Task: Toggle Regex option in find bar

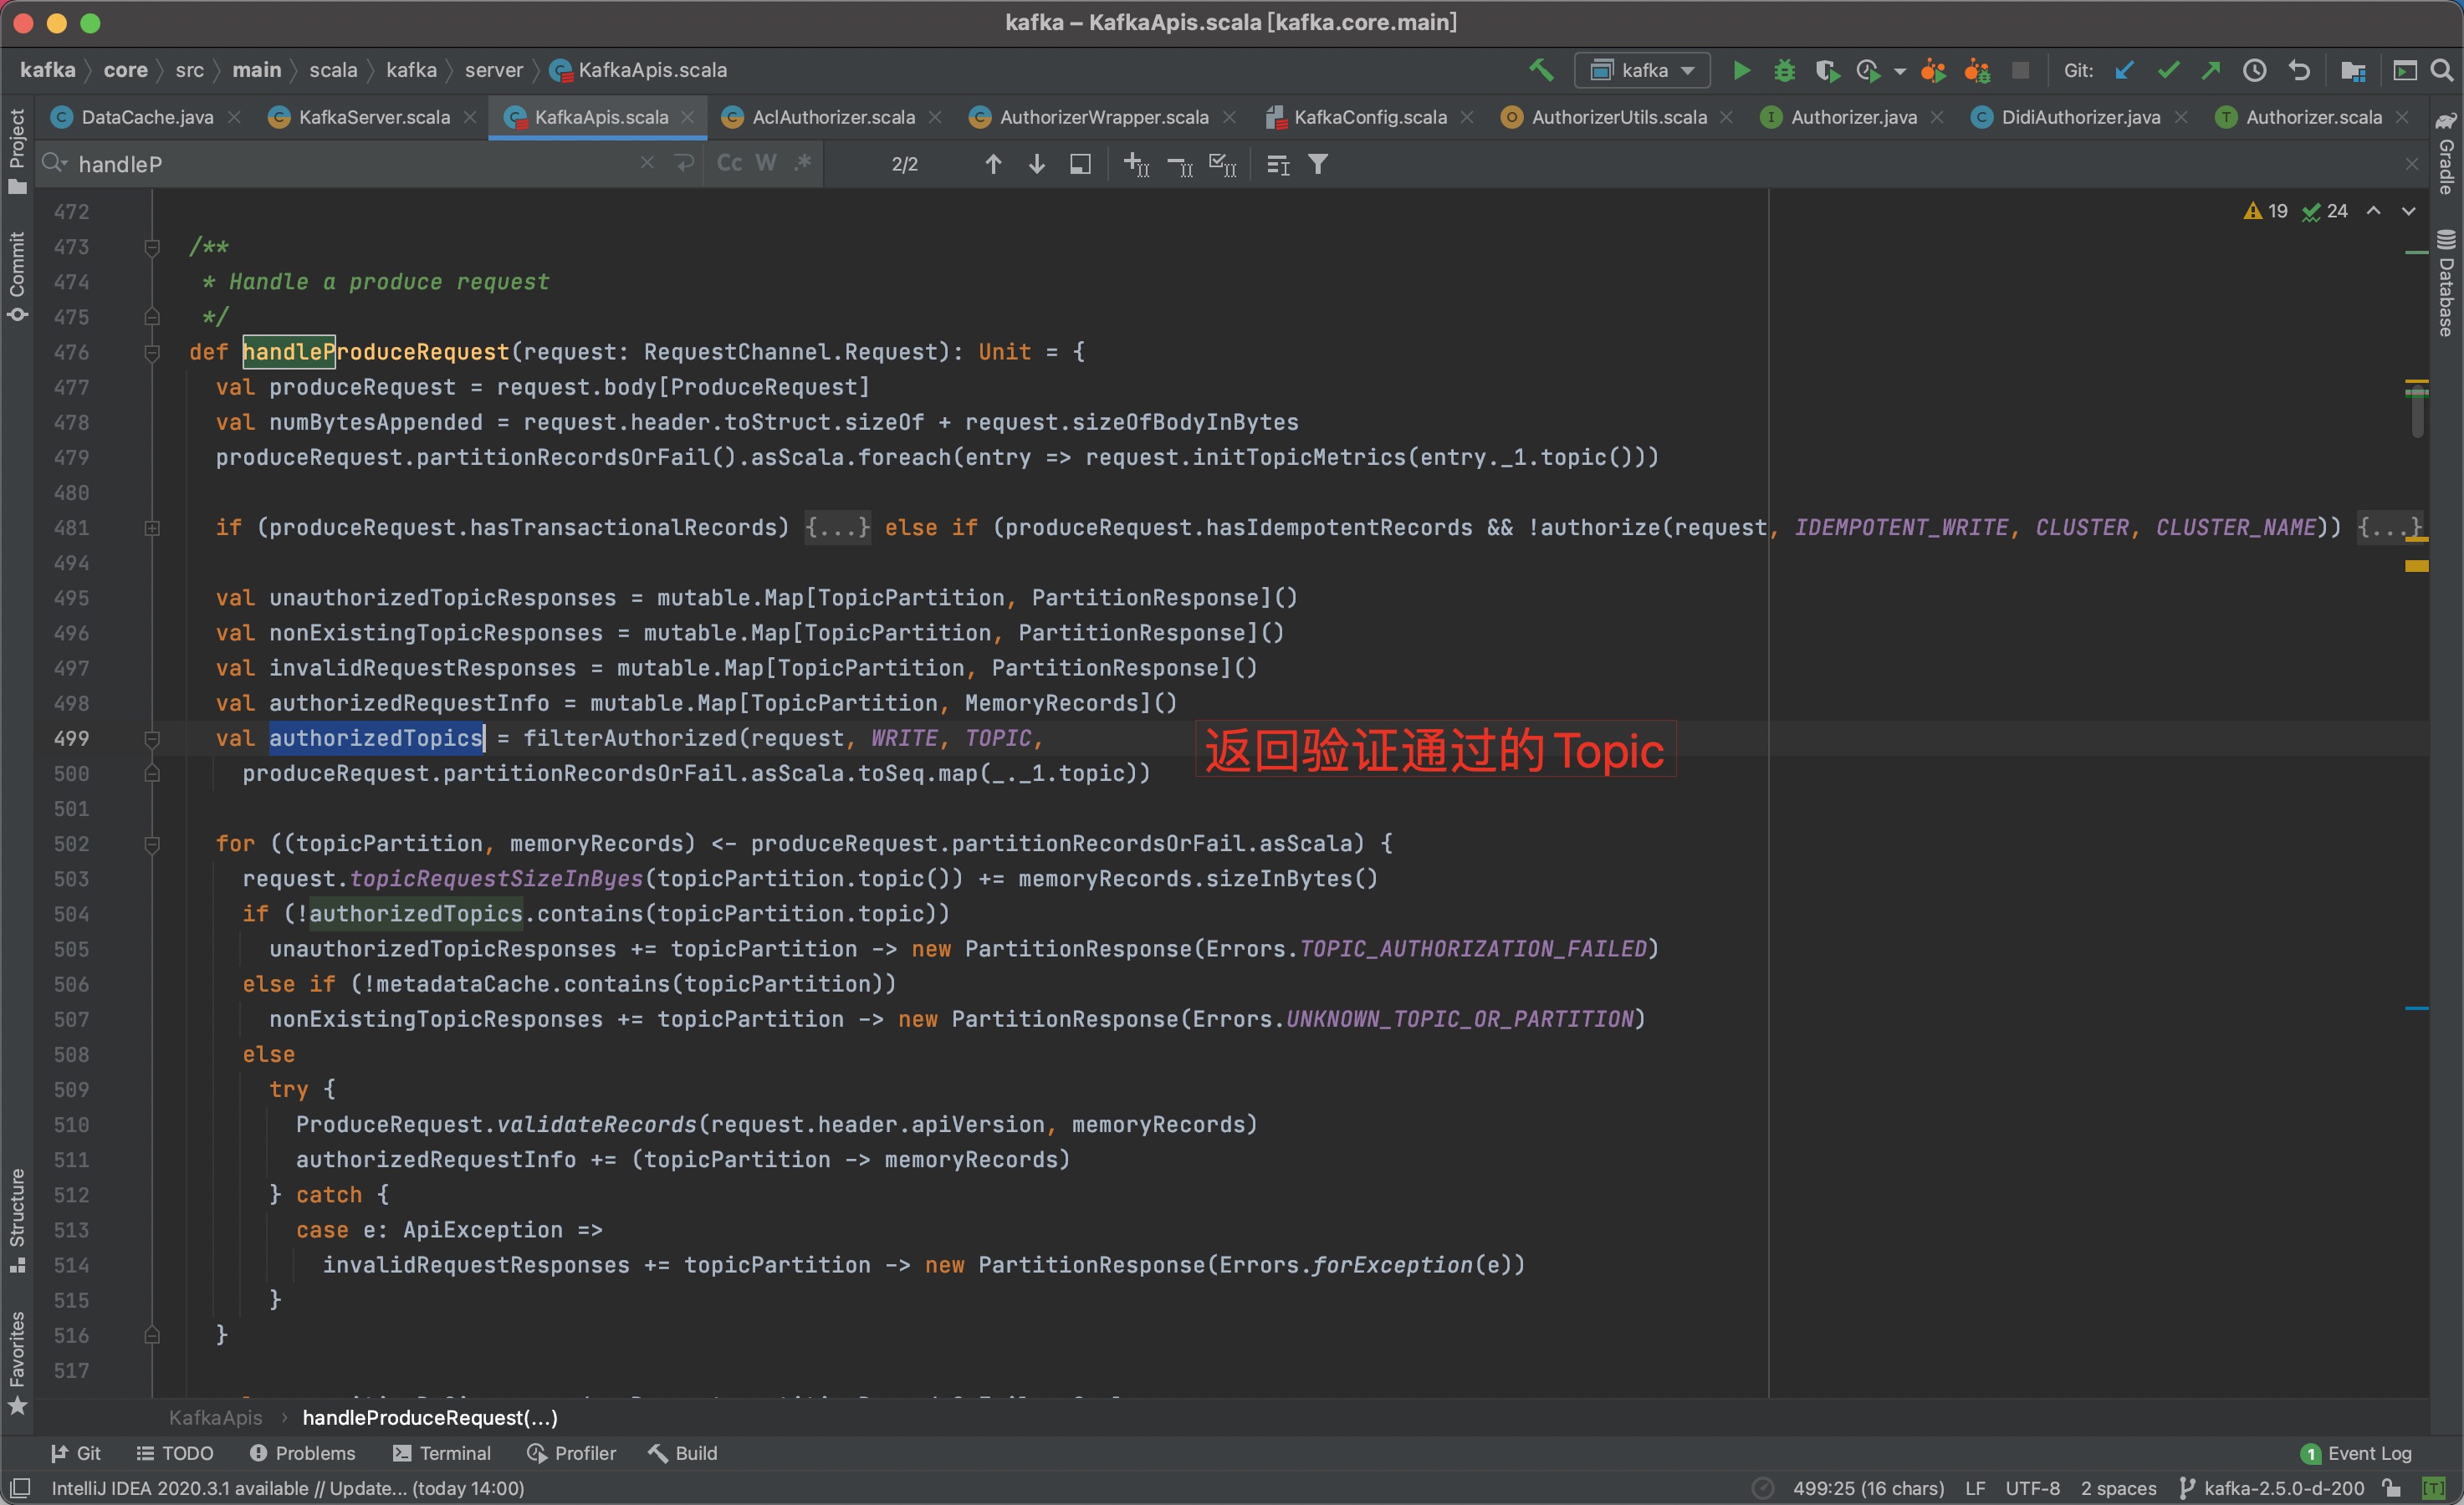Action: tap(802, 163)
